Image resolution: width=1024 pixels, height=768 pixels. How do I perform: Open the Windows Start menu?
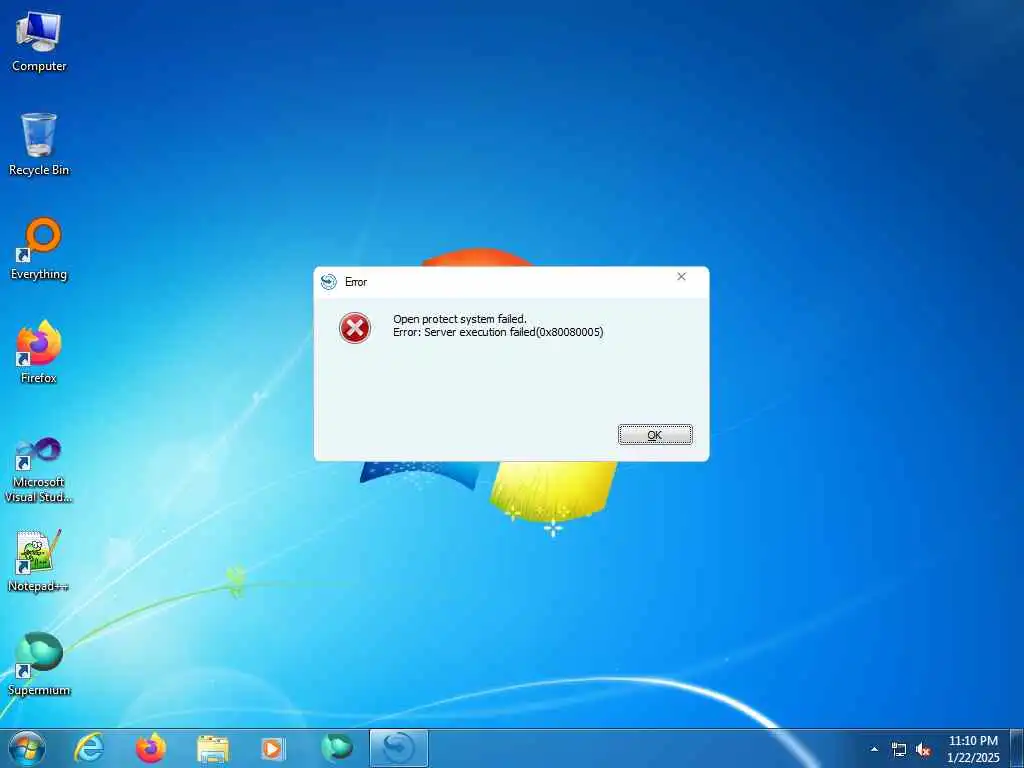tap(27, 748)
